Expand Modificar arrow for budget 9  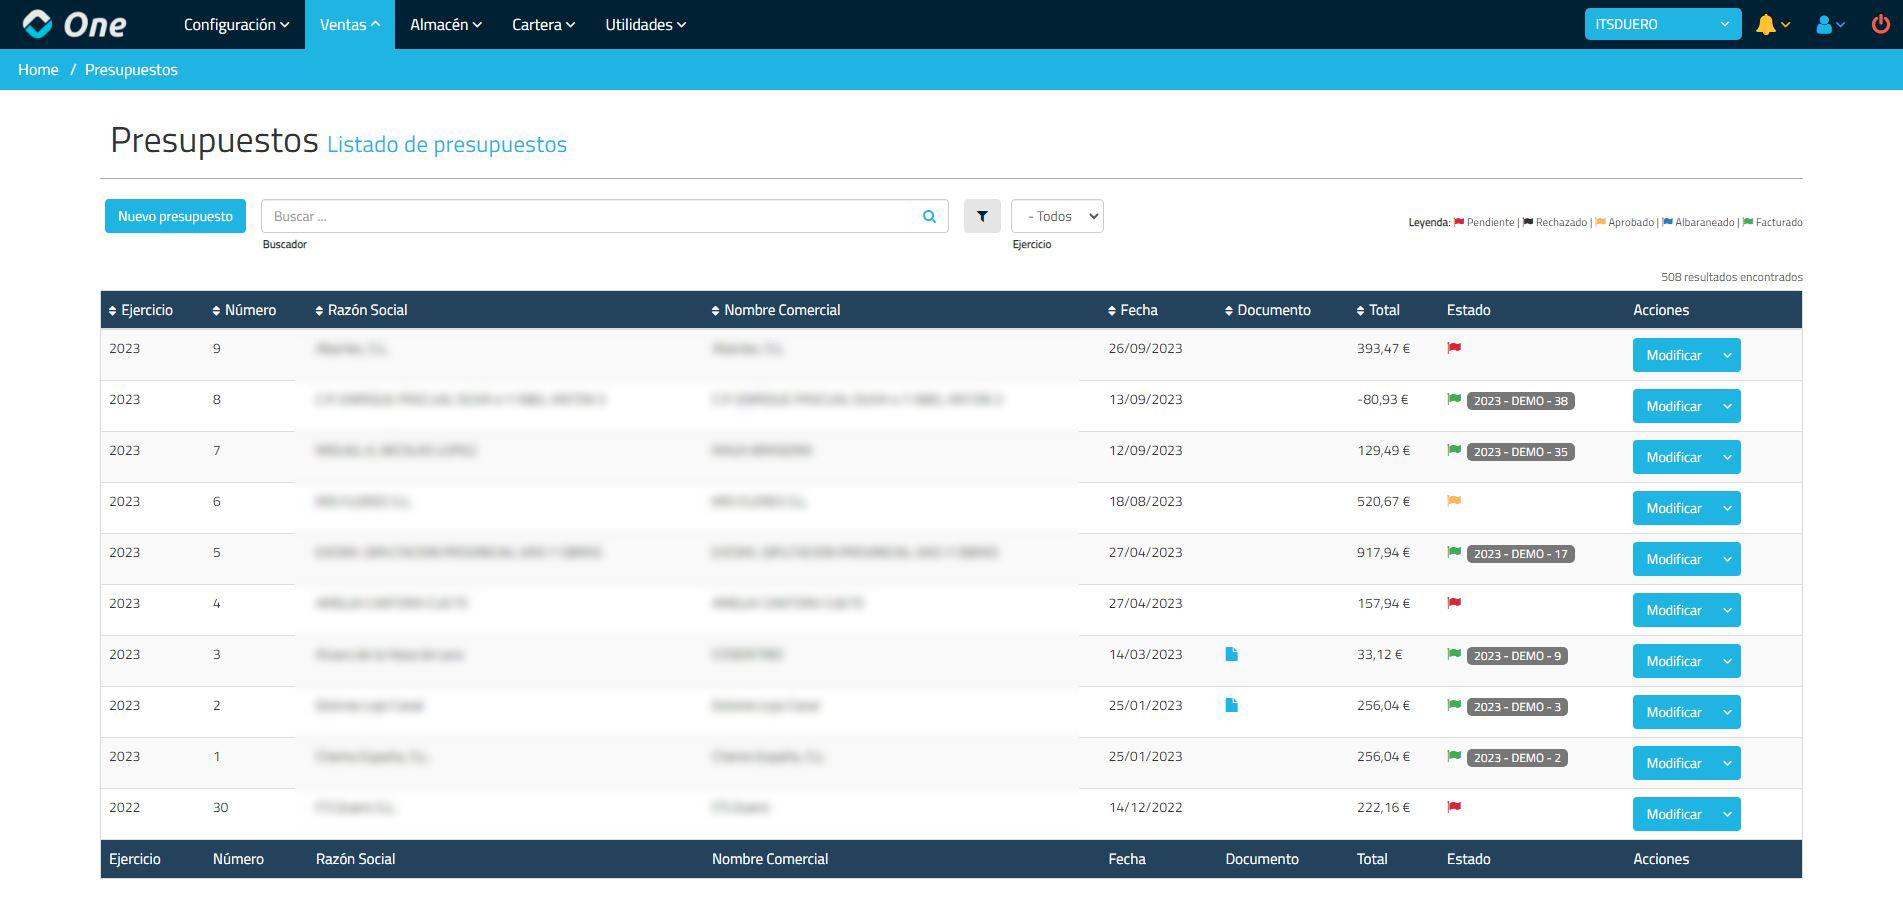click(1727, 355)
